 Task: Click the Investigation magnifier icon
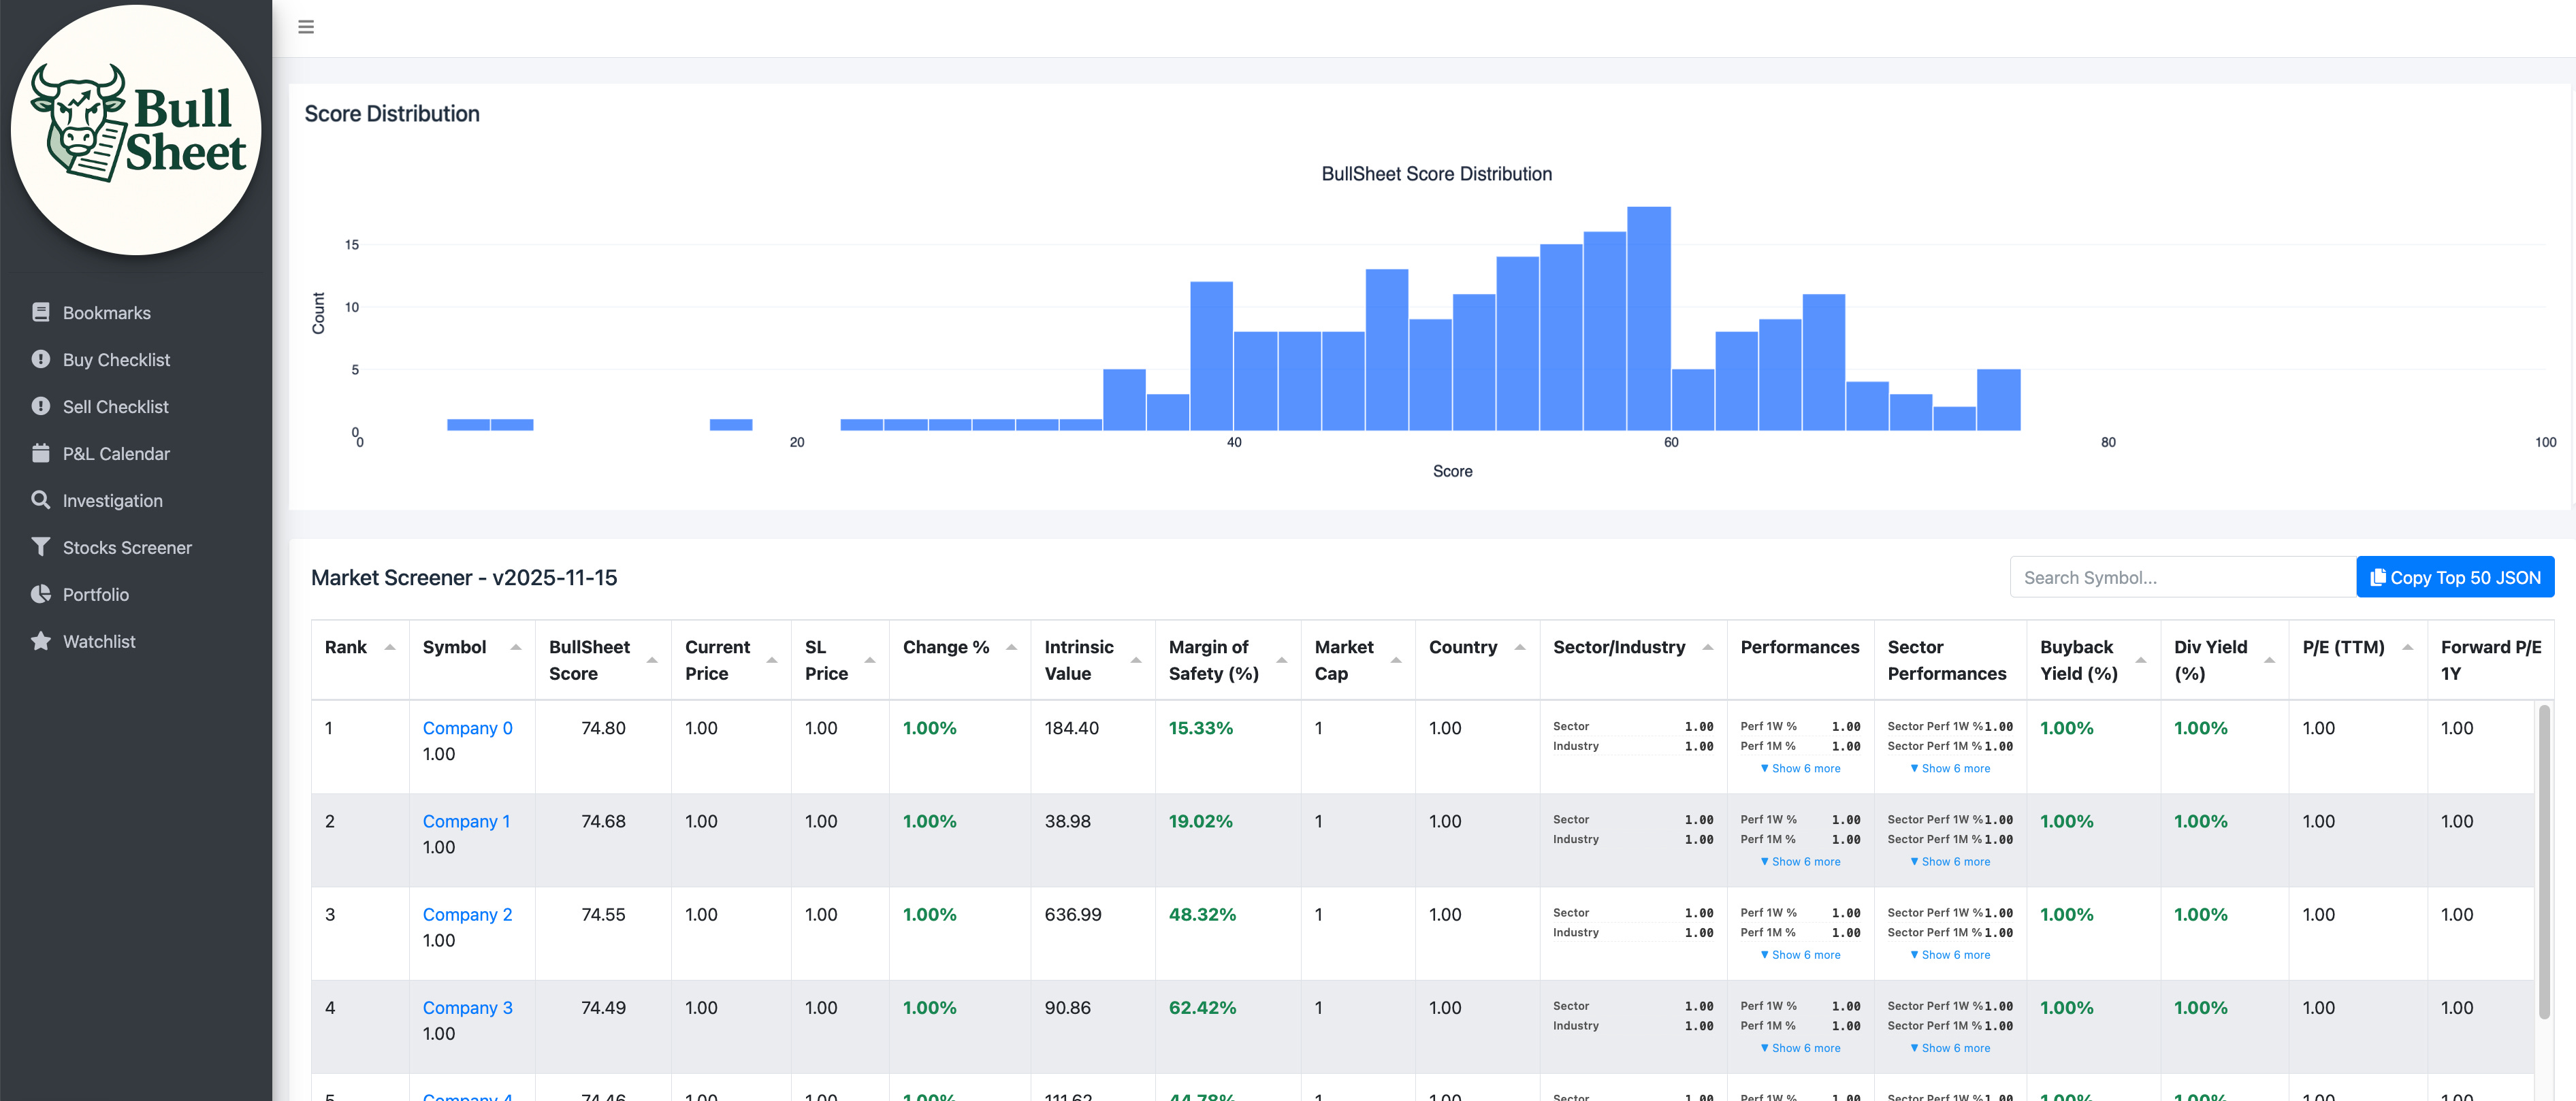[x=41, y=500]
